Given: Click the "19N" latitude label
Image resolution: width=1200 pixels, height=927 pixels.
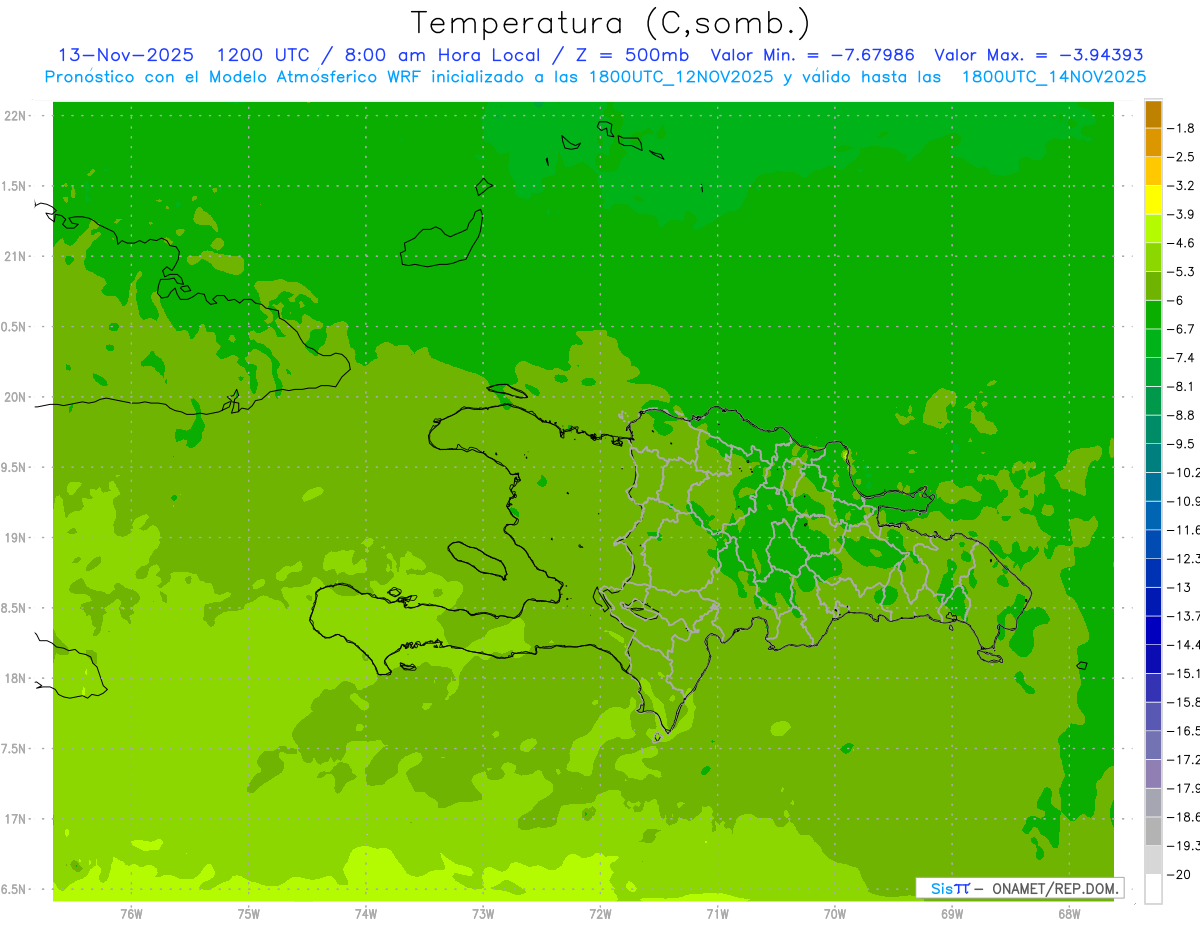Looking at the screenshot, I should [15, 538].
